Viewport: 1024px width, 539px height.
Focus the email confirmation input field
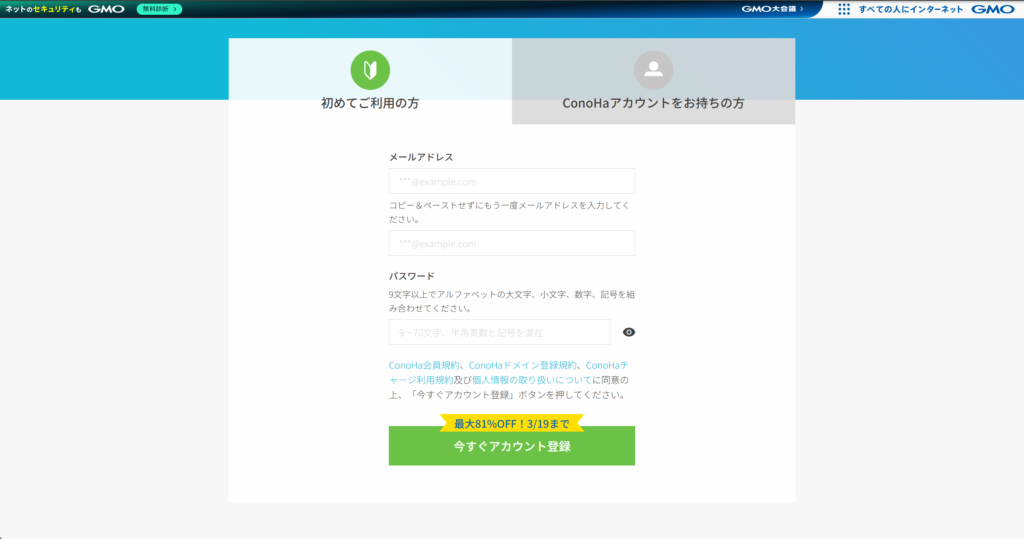(511, 243)
